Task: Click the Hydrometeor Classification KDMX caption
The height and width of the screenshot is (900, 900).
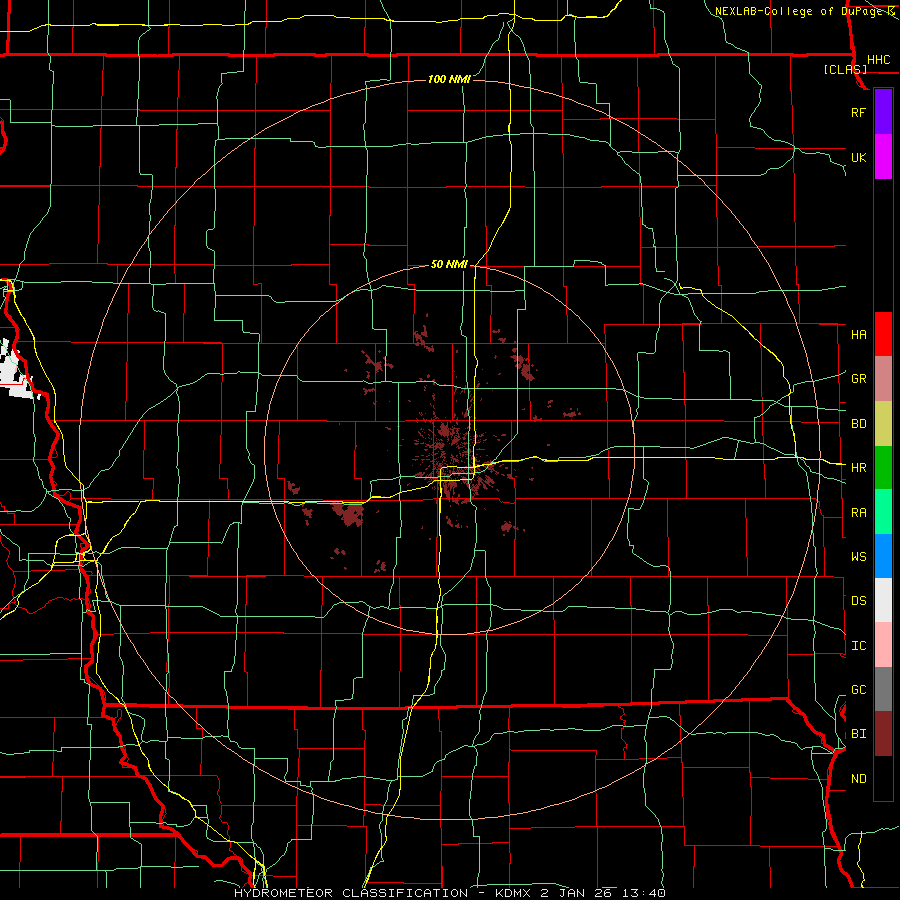Action: [x=450, y=893]
